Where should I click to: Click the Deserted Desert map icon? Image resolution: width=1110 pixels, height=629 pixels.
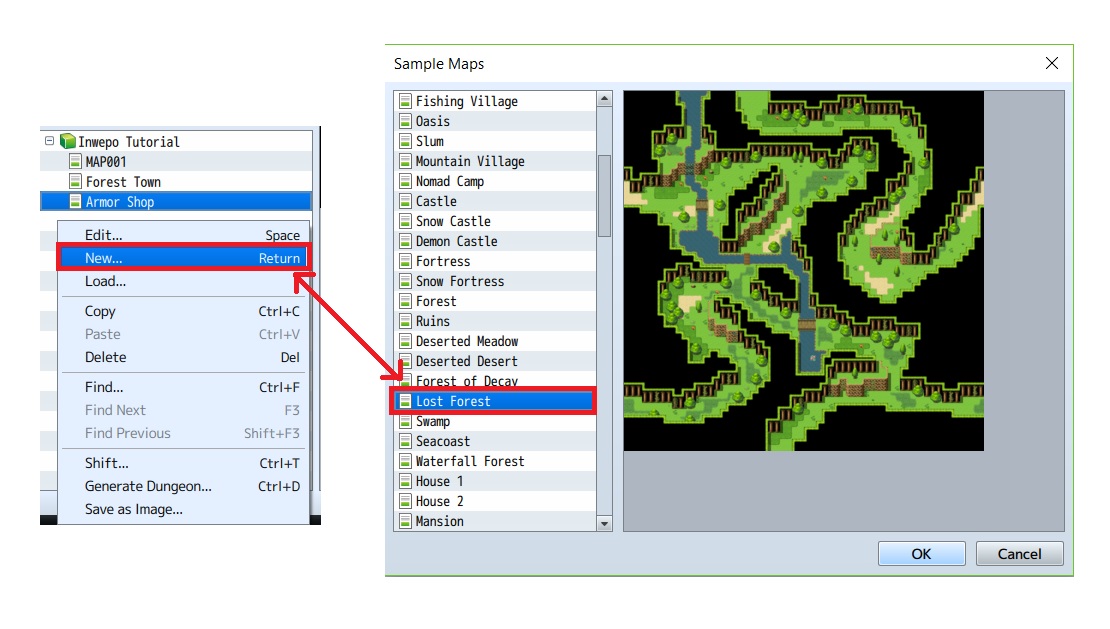pyautogui.click(x=405, y=361)
